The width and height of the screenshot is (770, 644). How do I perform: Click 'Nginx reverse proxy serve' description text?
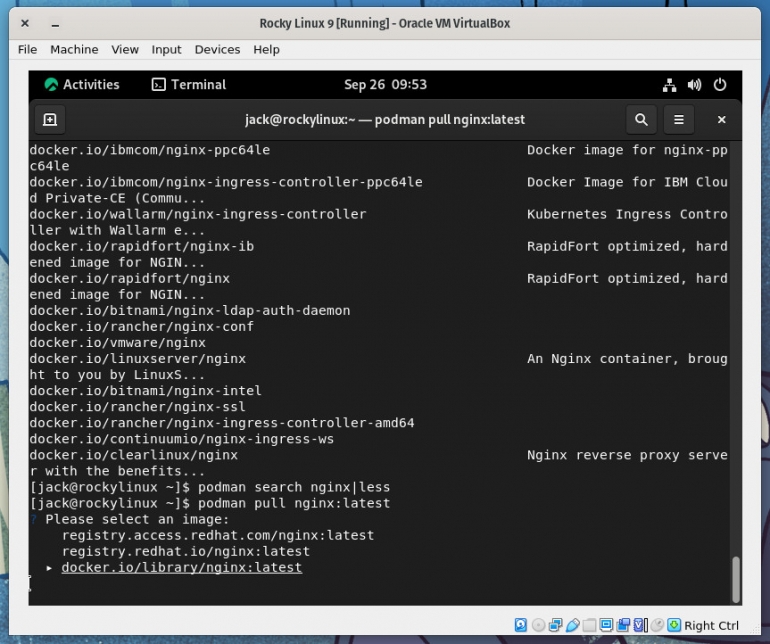pos(627,455)
